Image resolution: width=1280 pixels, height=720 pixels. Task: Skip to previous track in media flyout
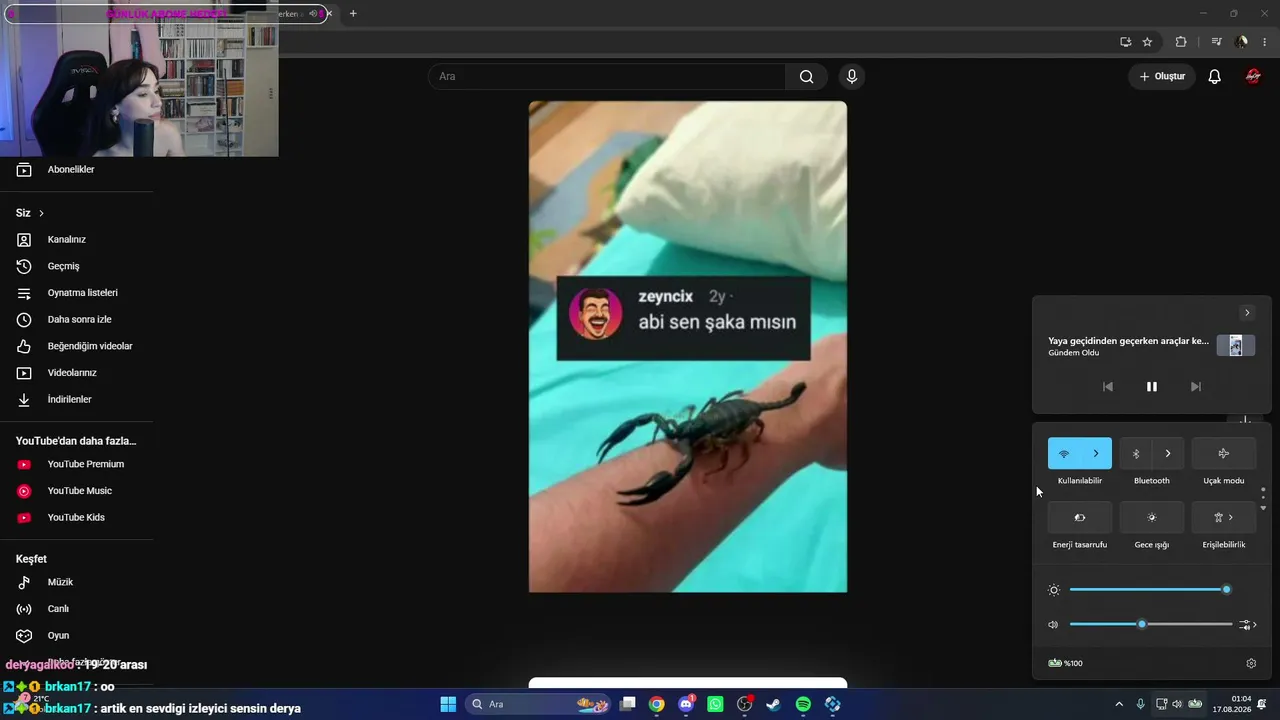[x=1108, y=387]
